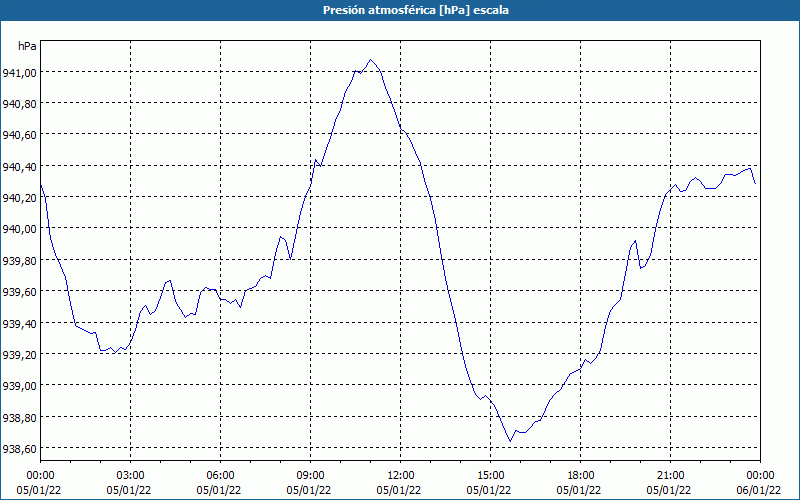Image resolution: width=800 pixels, height=500 pixels.
Task: Click the 'Presión atmosférica [hPa] escala' title
Action: coord(415,10)
